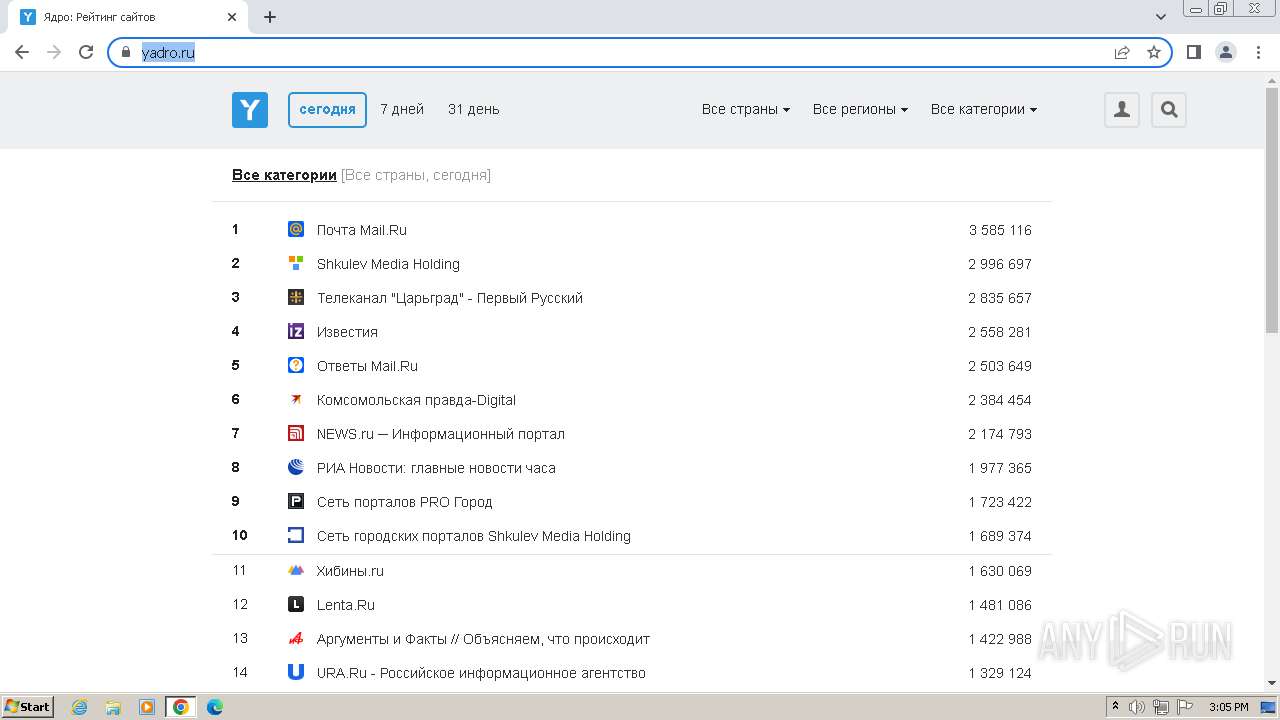Screen dimensions: 1280x720
Task: Open the Комсомольская правда-Digital link
Action: 416,400
